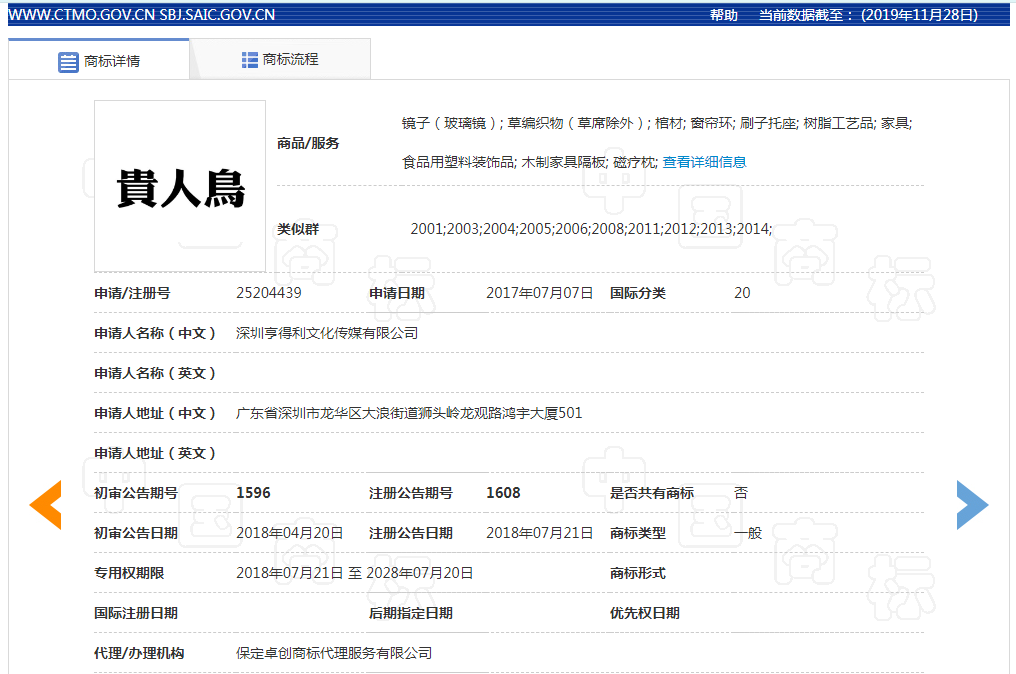The image size is (1016, 674).
Task: Click the trademark type value 一般
Action: click(748, 533)
